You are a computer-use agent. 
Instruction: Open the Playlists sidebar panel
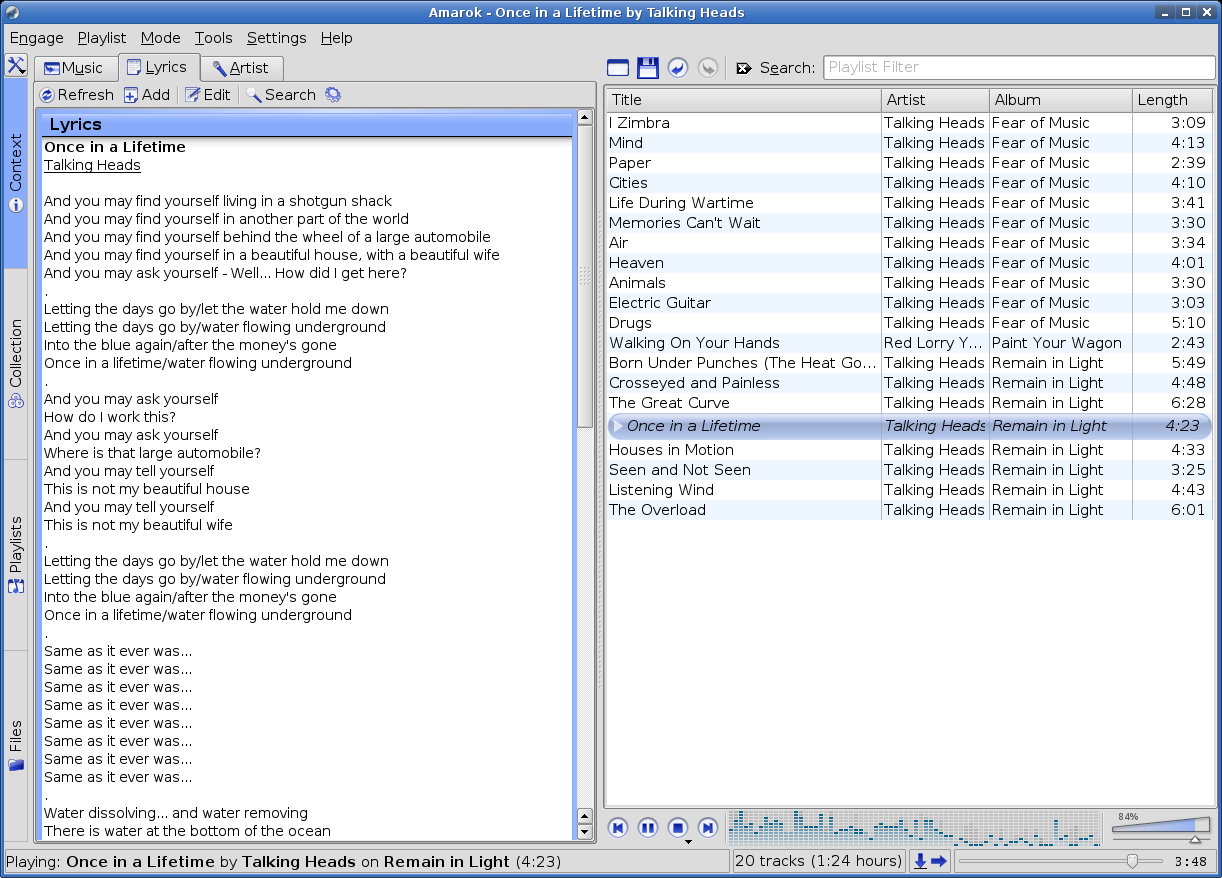16,555
